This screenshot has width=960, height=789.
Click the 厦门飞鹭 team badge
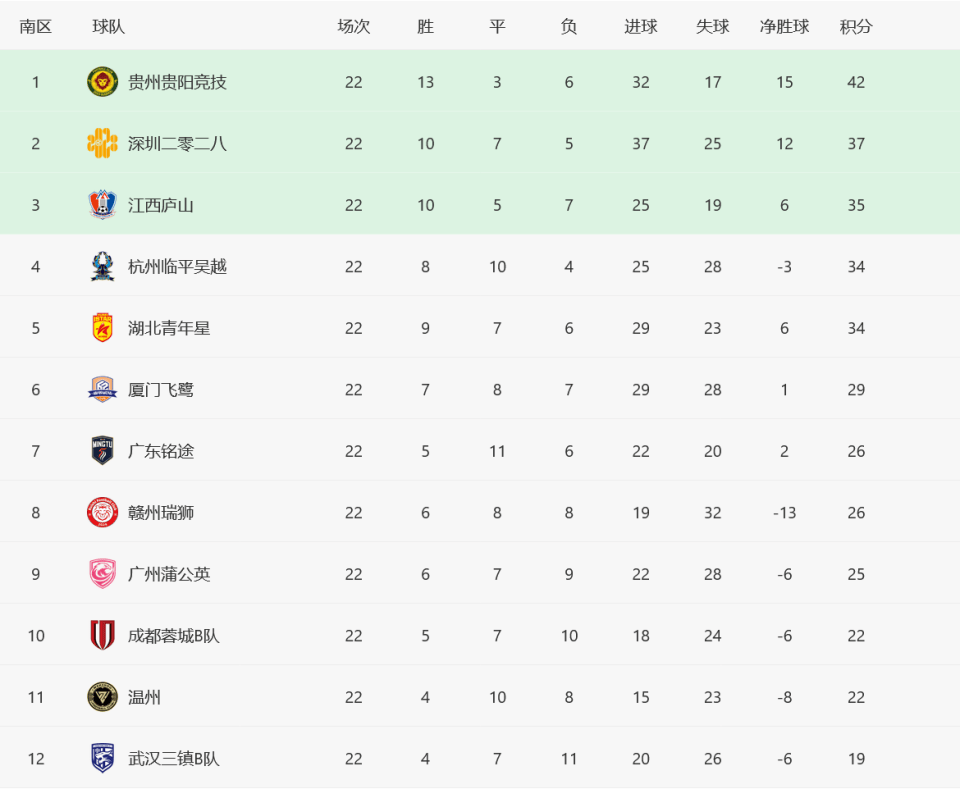click(x=102, y=389)
